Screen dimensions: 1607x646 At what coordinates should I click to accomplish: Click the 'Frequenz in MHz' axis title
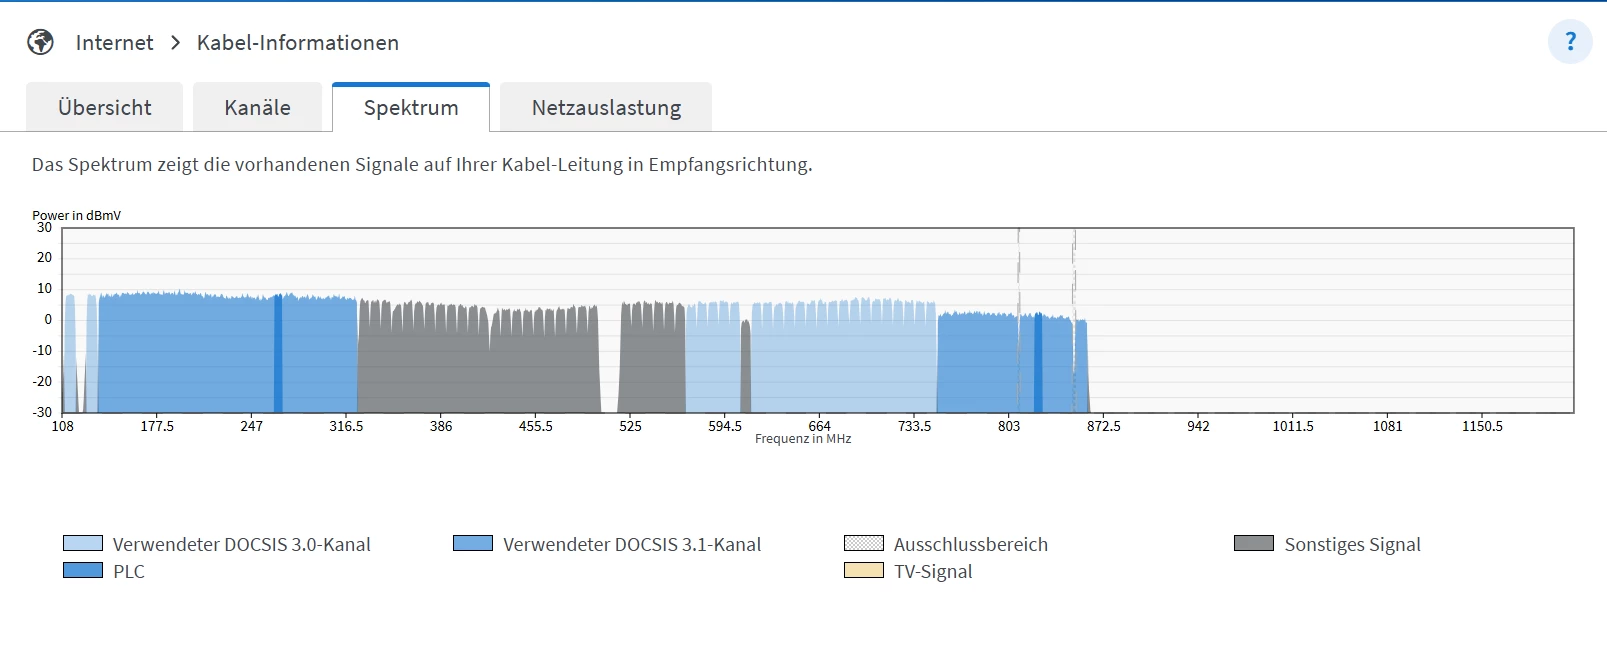(x=803, y=439)
